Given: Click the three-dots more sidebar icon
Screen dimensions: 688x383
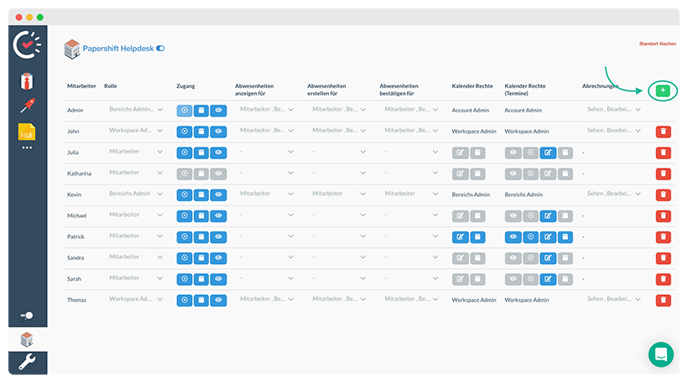Looking at the screenshot, I should [x=27, y=148].
